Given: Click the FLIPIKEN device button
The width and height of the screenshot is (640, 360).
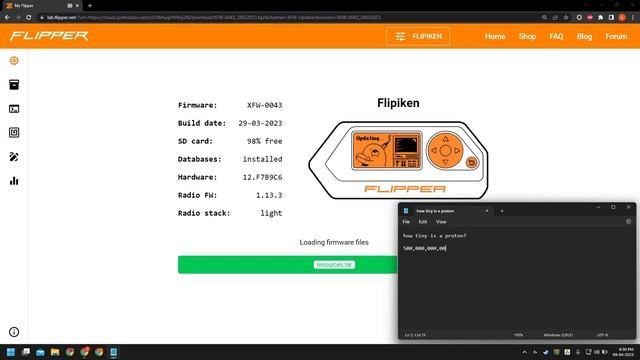Looking at the screenshot, I should (418, 36).
